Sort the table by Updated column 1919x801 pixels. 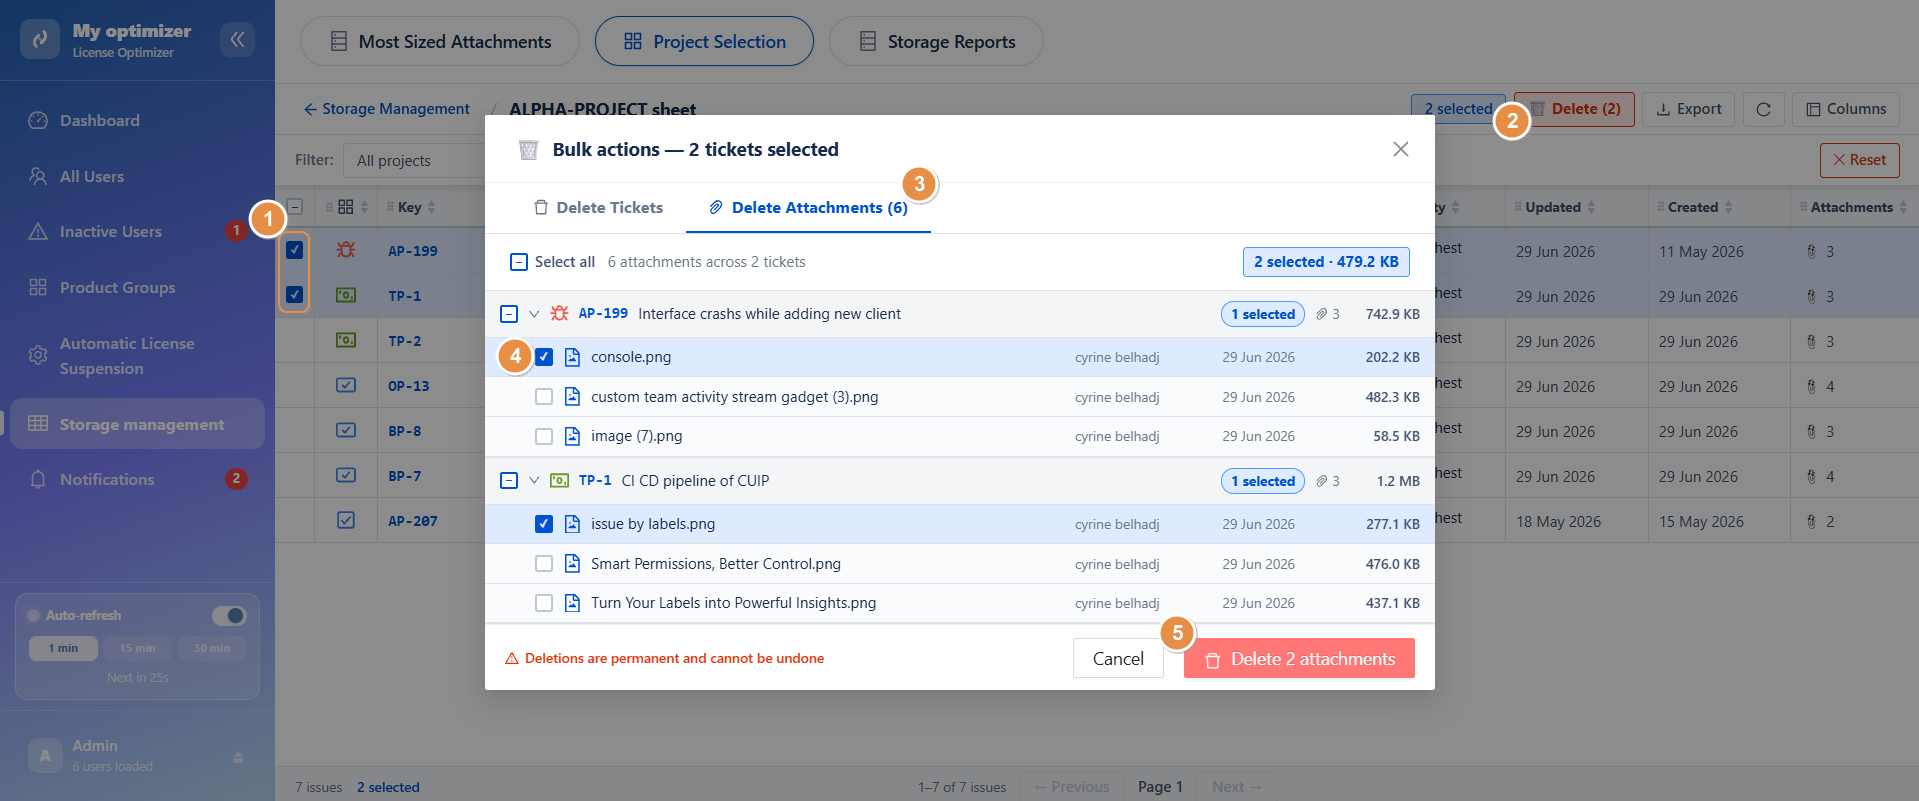click(x=1555, y=207)
